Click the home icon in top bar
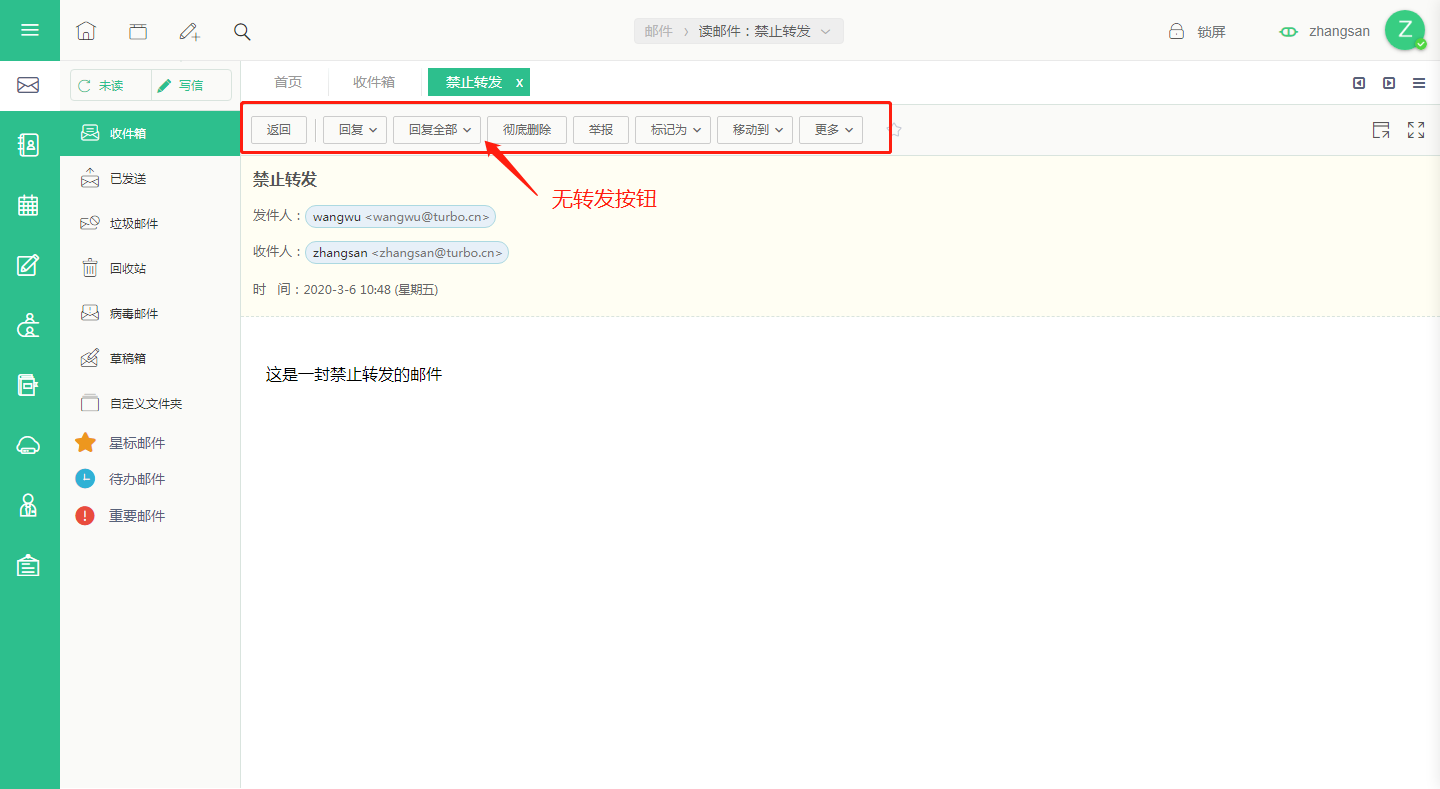The image size is (1440, 789). coord(86,31)
